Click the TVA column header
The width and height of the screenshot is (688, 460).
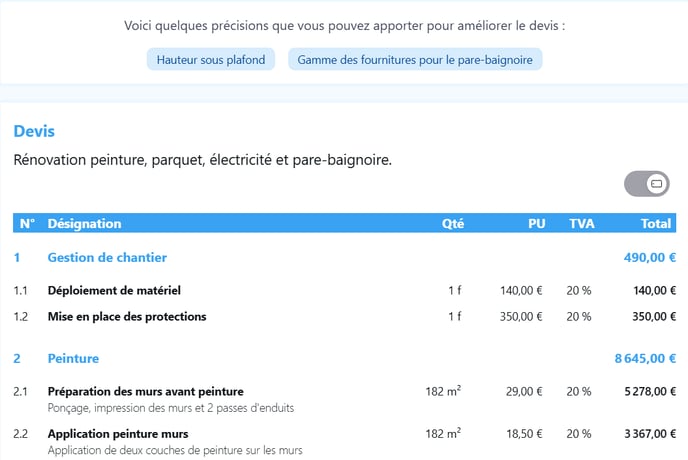[582, 224]
